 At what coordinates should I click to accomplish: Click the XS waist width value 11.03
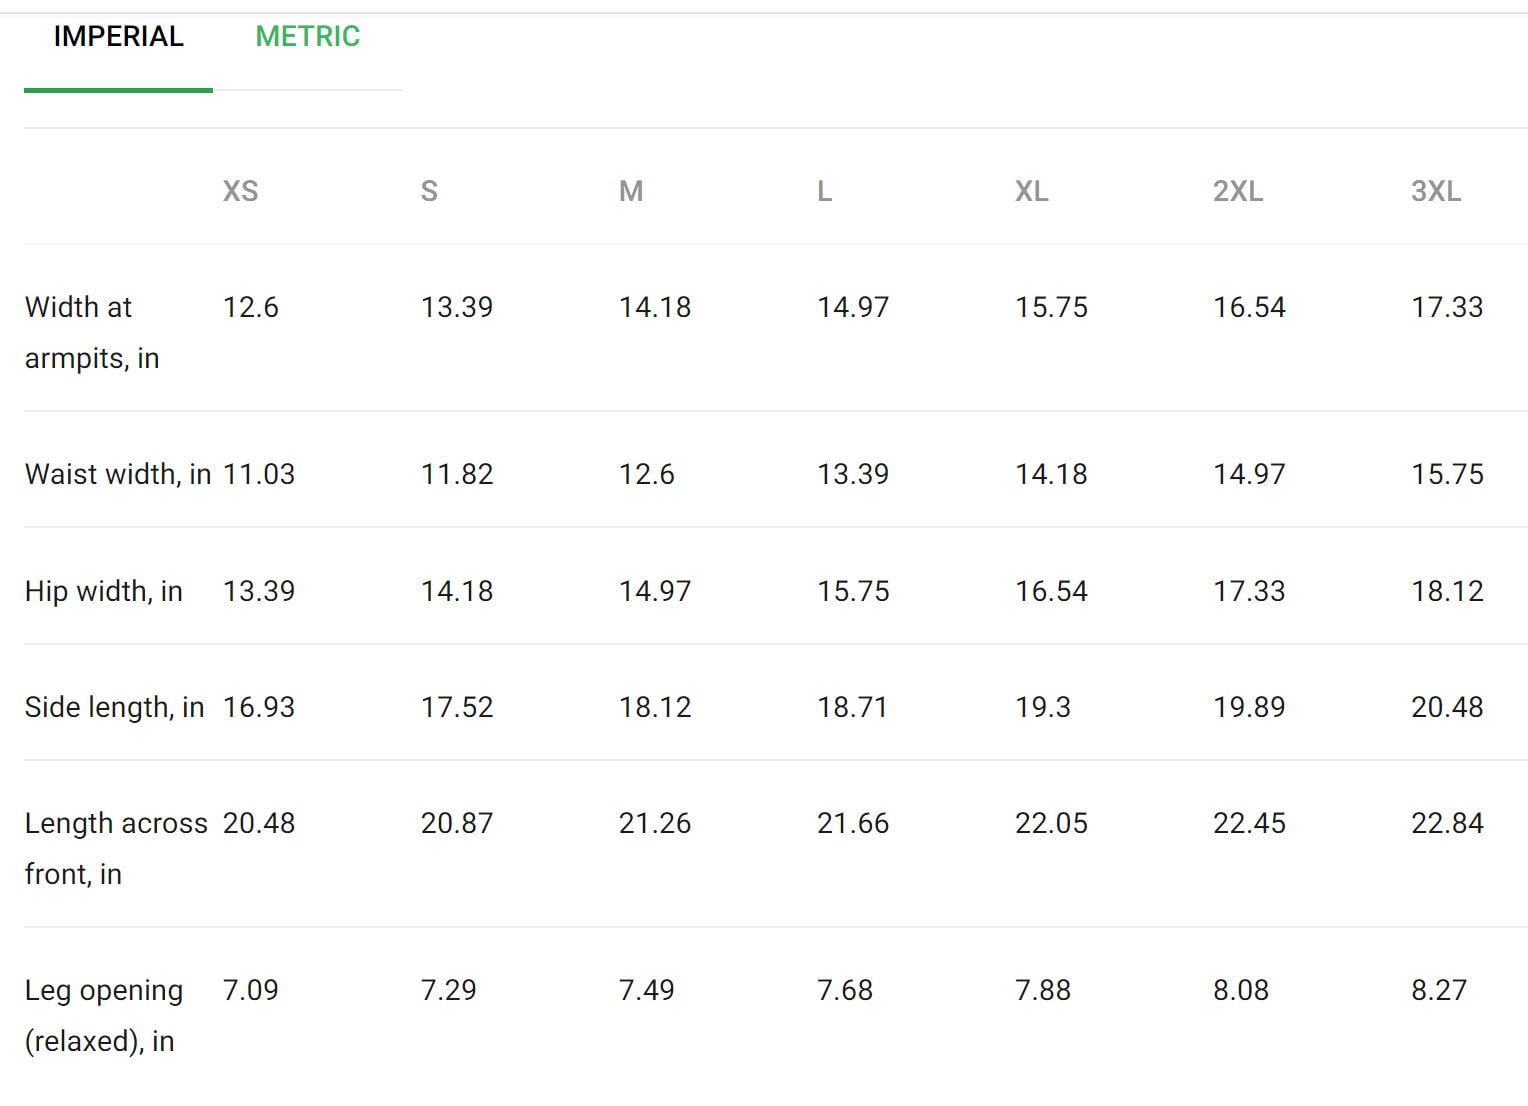click(x=259, y=474)
